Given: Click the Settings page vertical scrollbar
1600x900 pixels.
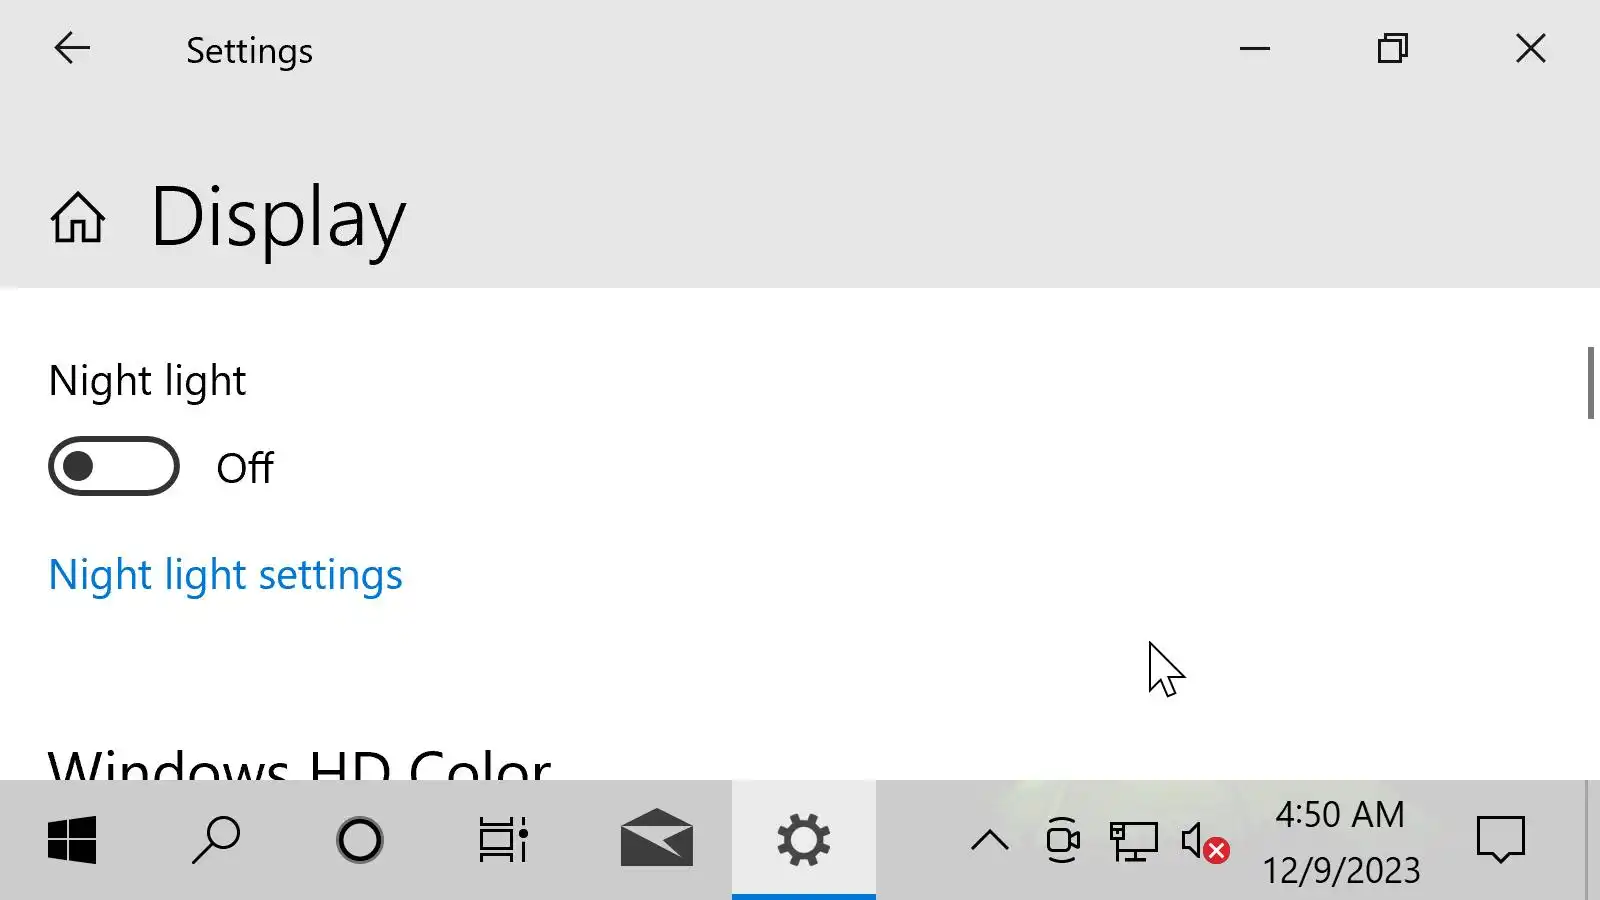Looking at the screenshot, I should tap(1590, 383).
